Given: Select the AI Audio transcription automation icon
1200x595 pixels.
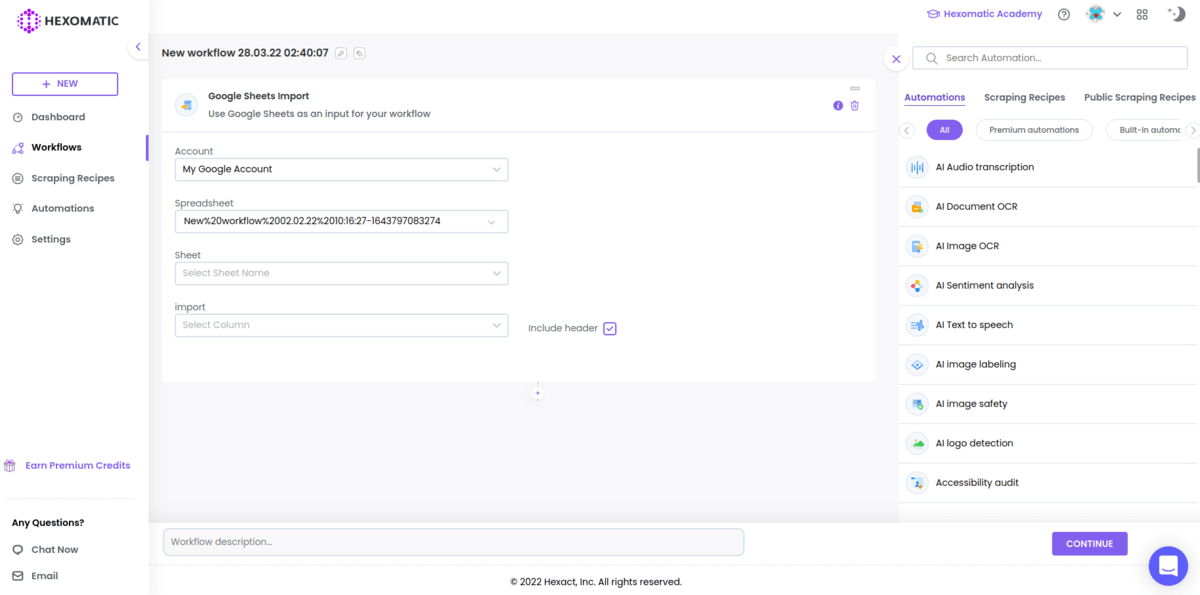Looking at the screenshot, I should click(x=917, y=166).
